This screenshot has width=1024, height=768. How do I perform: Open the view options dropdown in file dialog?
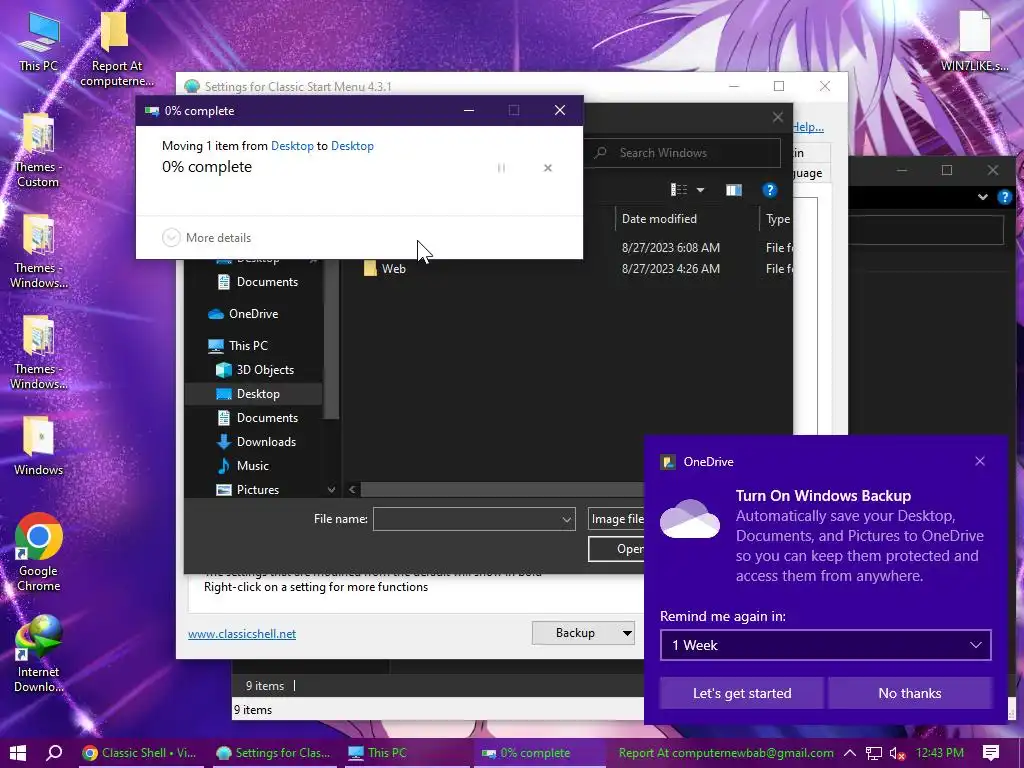[700, 190]
